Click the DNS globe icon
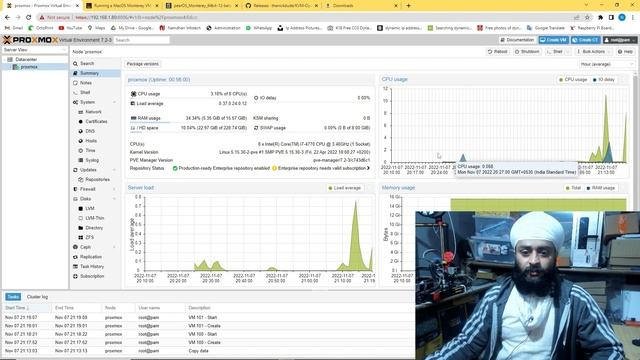 (80, 131)
